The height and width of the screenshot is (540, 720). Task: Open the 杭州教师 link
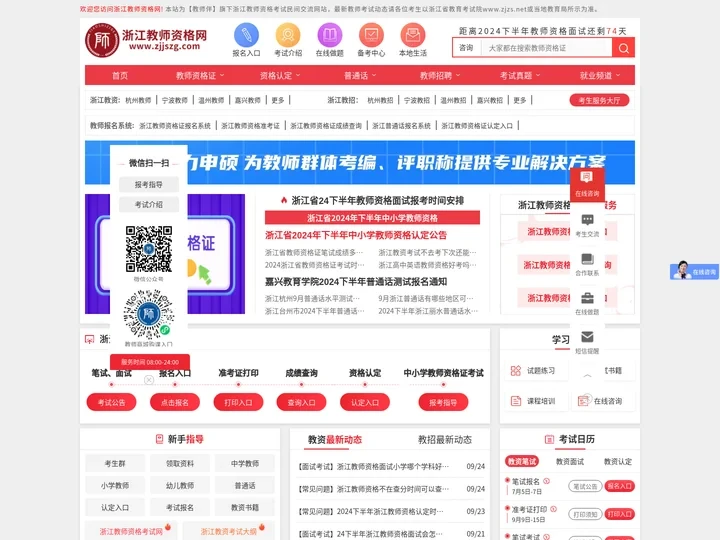pos(138,100)
